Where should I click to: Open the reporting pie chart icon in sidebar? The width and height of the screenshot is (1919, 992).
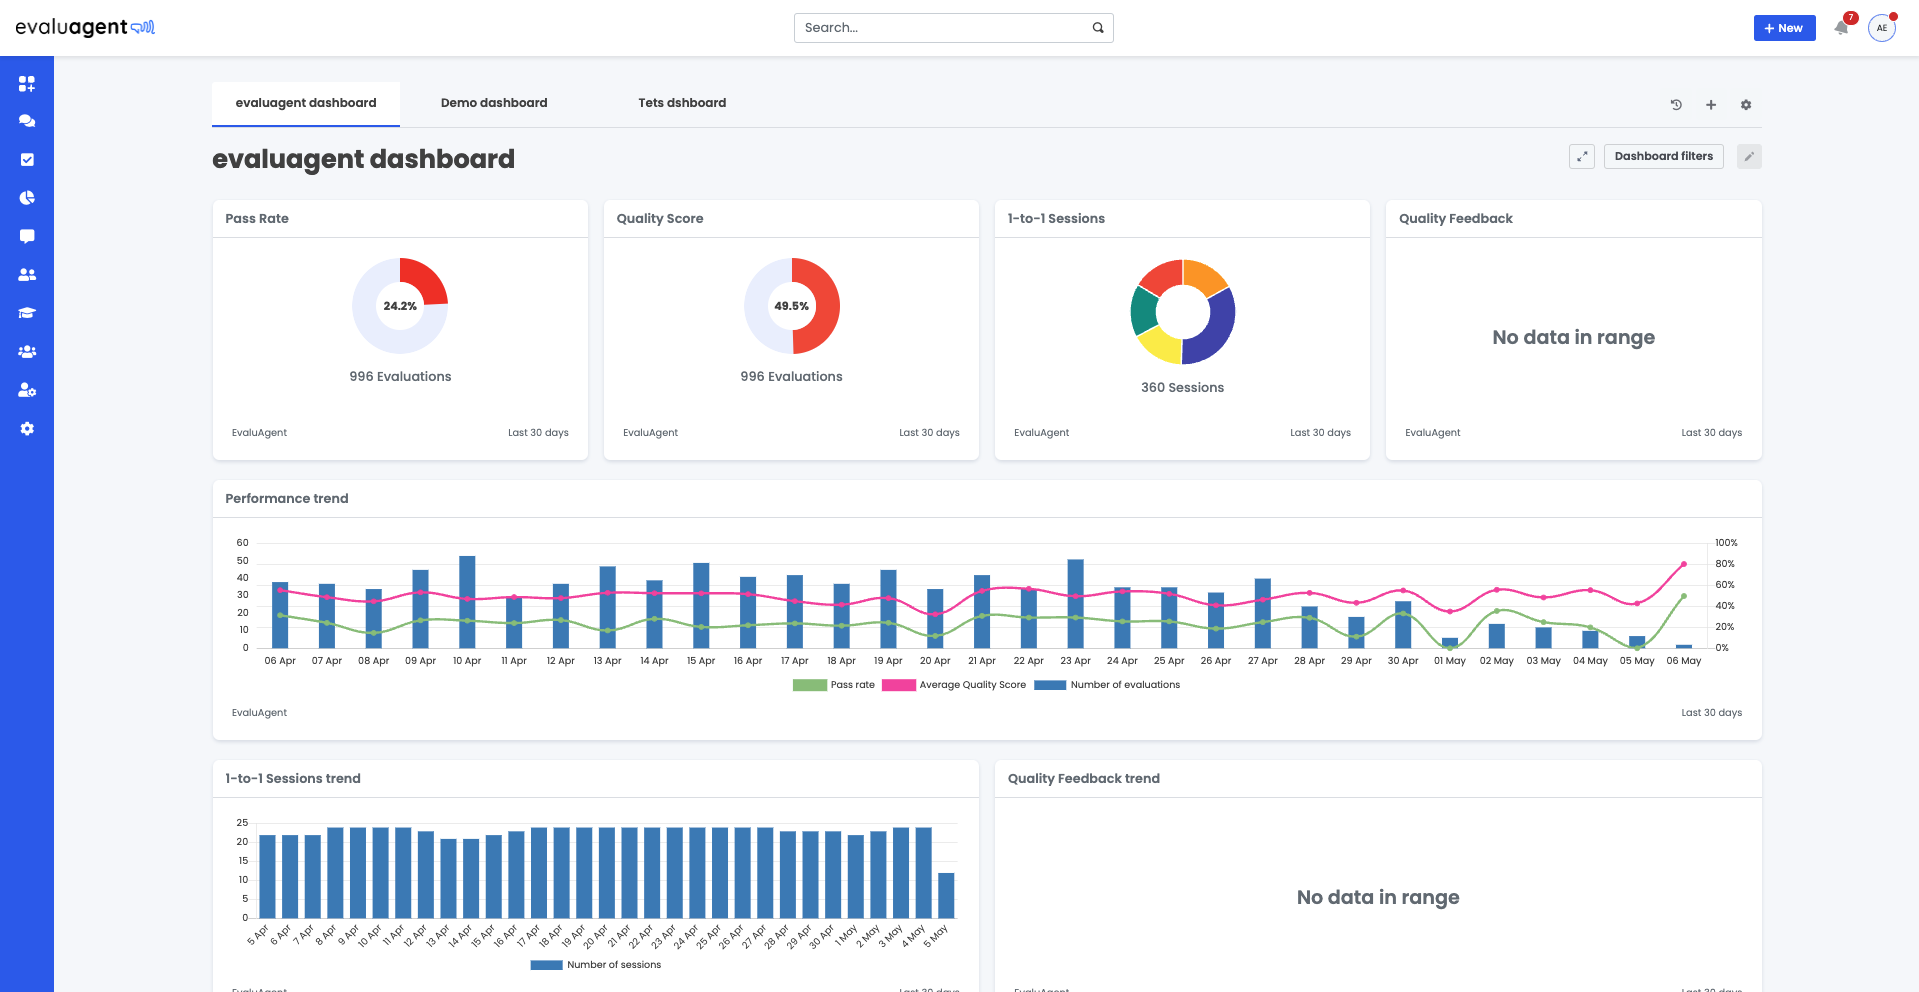click(x=27, y=198)
